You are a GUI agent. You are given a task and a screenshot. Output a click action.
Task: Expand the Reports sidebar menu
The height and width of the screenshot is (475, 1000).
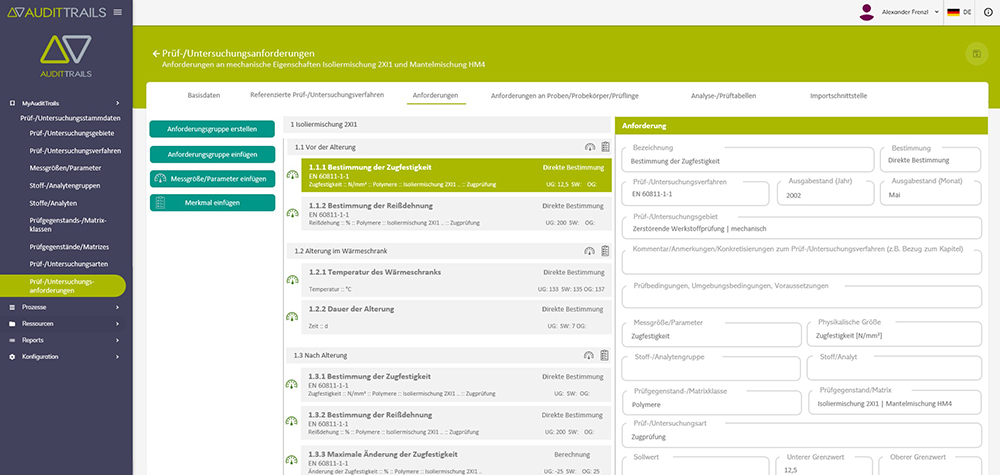click(x=65, y=340)
